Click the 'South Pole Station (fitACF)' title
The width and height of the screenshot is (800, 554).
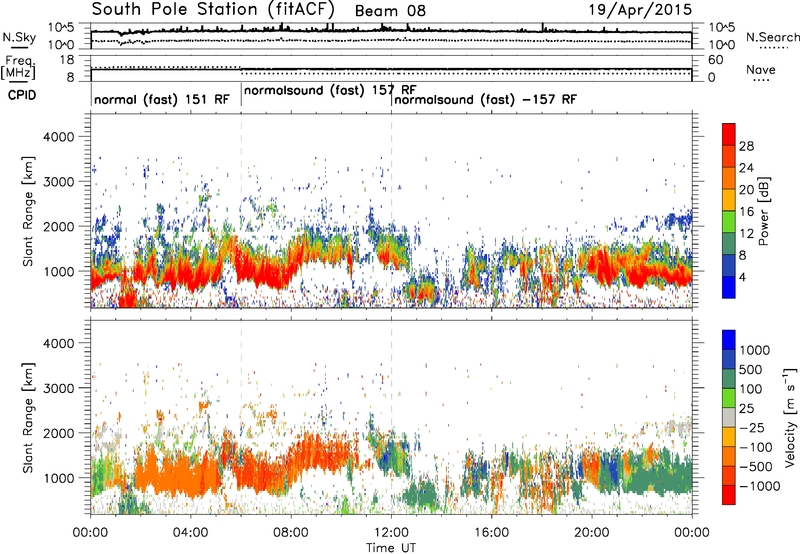point(214,9)
